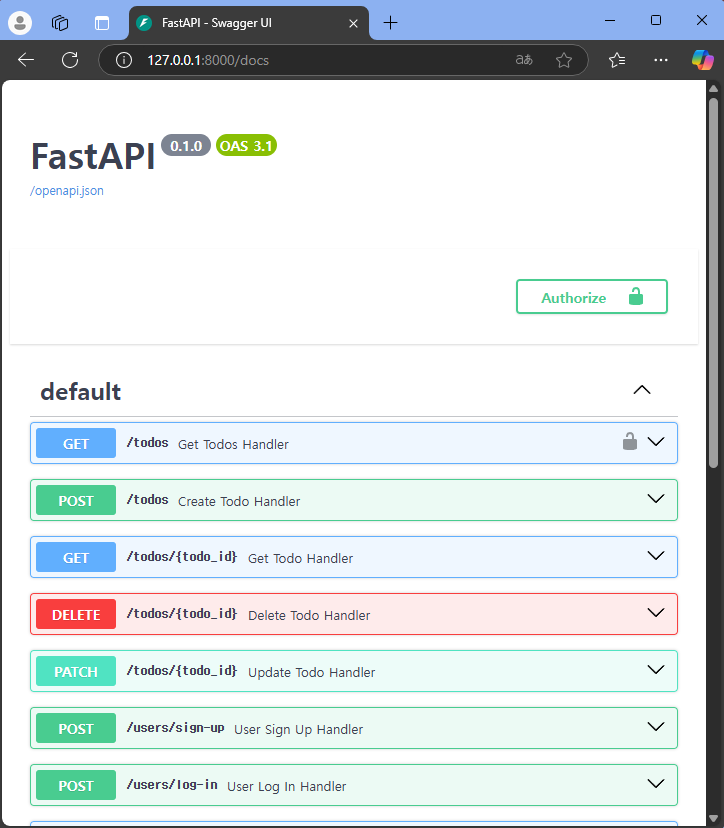The height and width of the screenshot is (828, 724).
Task: Expand the GET /todos operation chevron
Action: point(655,442)
